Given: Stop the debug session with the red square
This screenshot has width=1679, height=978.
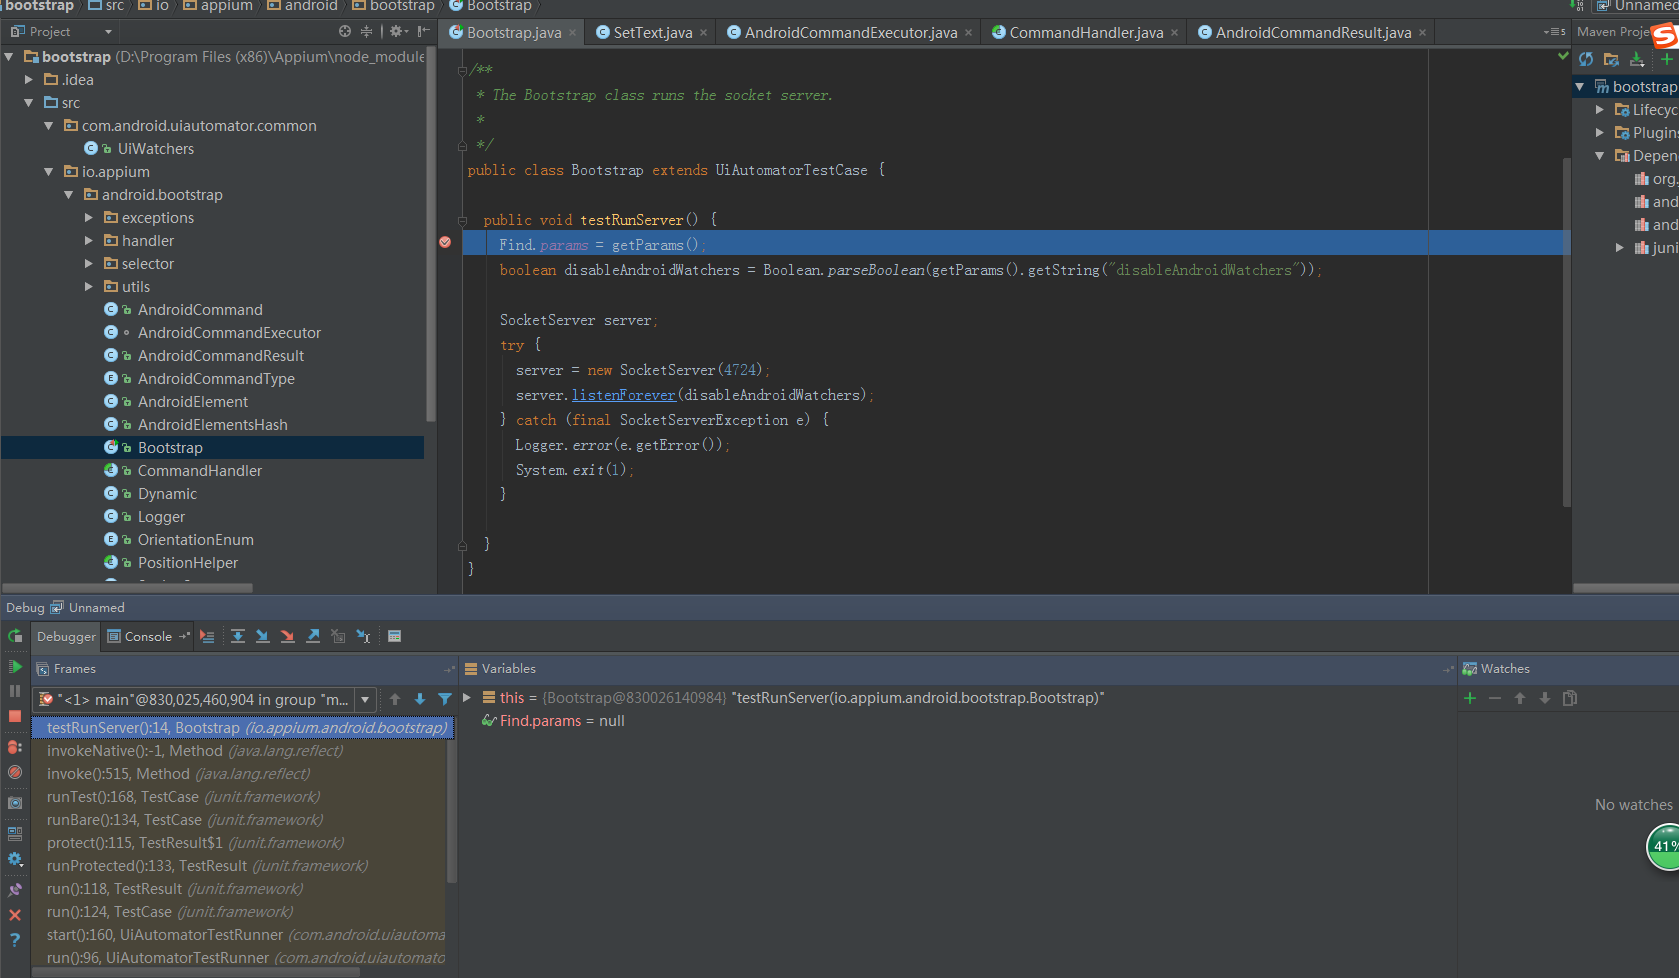Looking at the screenshot, I should click(x=15, y=716).
